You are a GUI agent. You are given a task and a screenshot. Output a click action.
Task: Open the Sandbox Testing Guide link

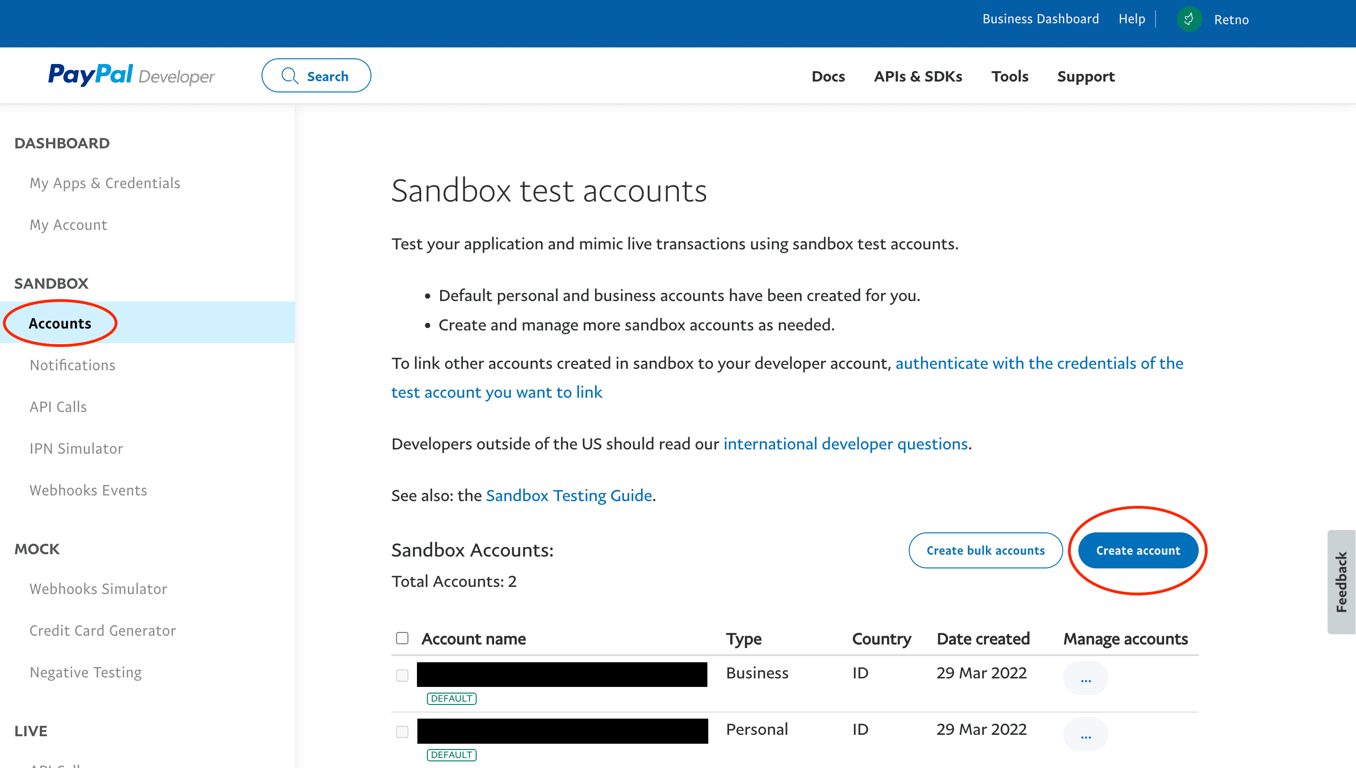569,495
